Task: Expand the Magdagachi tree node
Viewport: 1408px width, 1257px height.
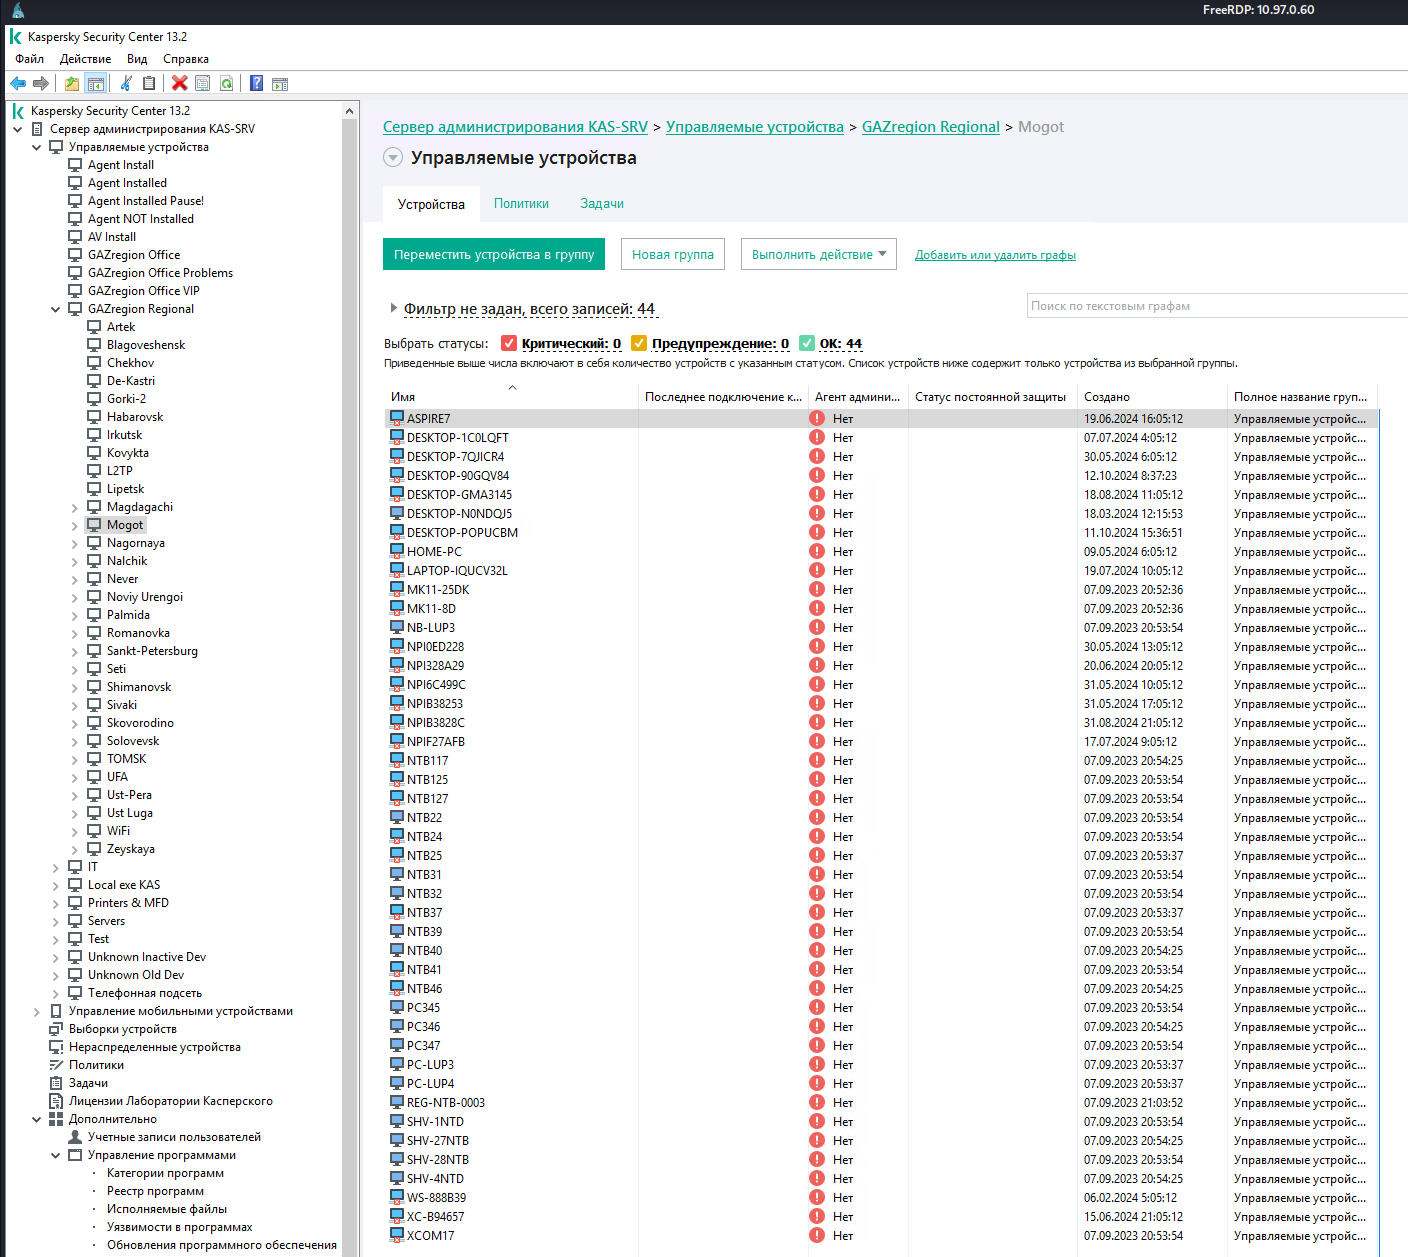Action: pyautogui.click(x=74, y=508)
